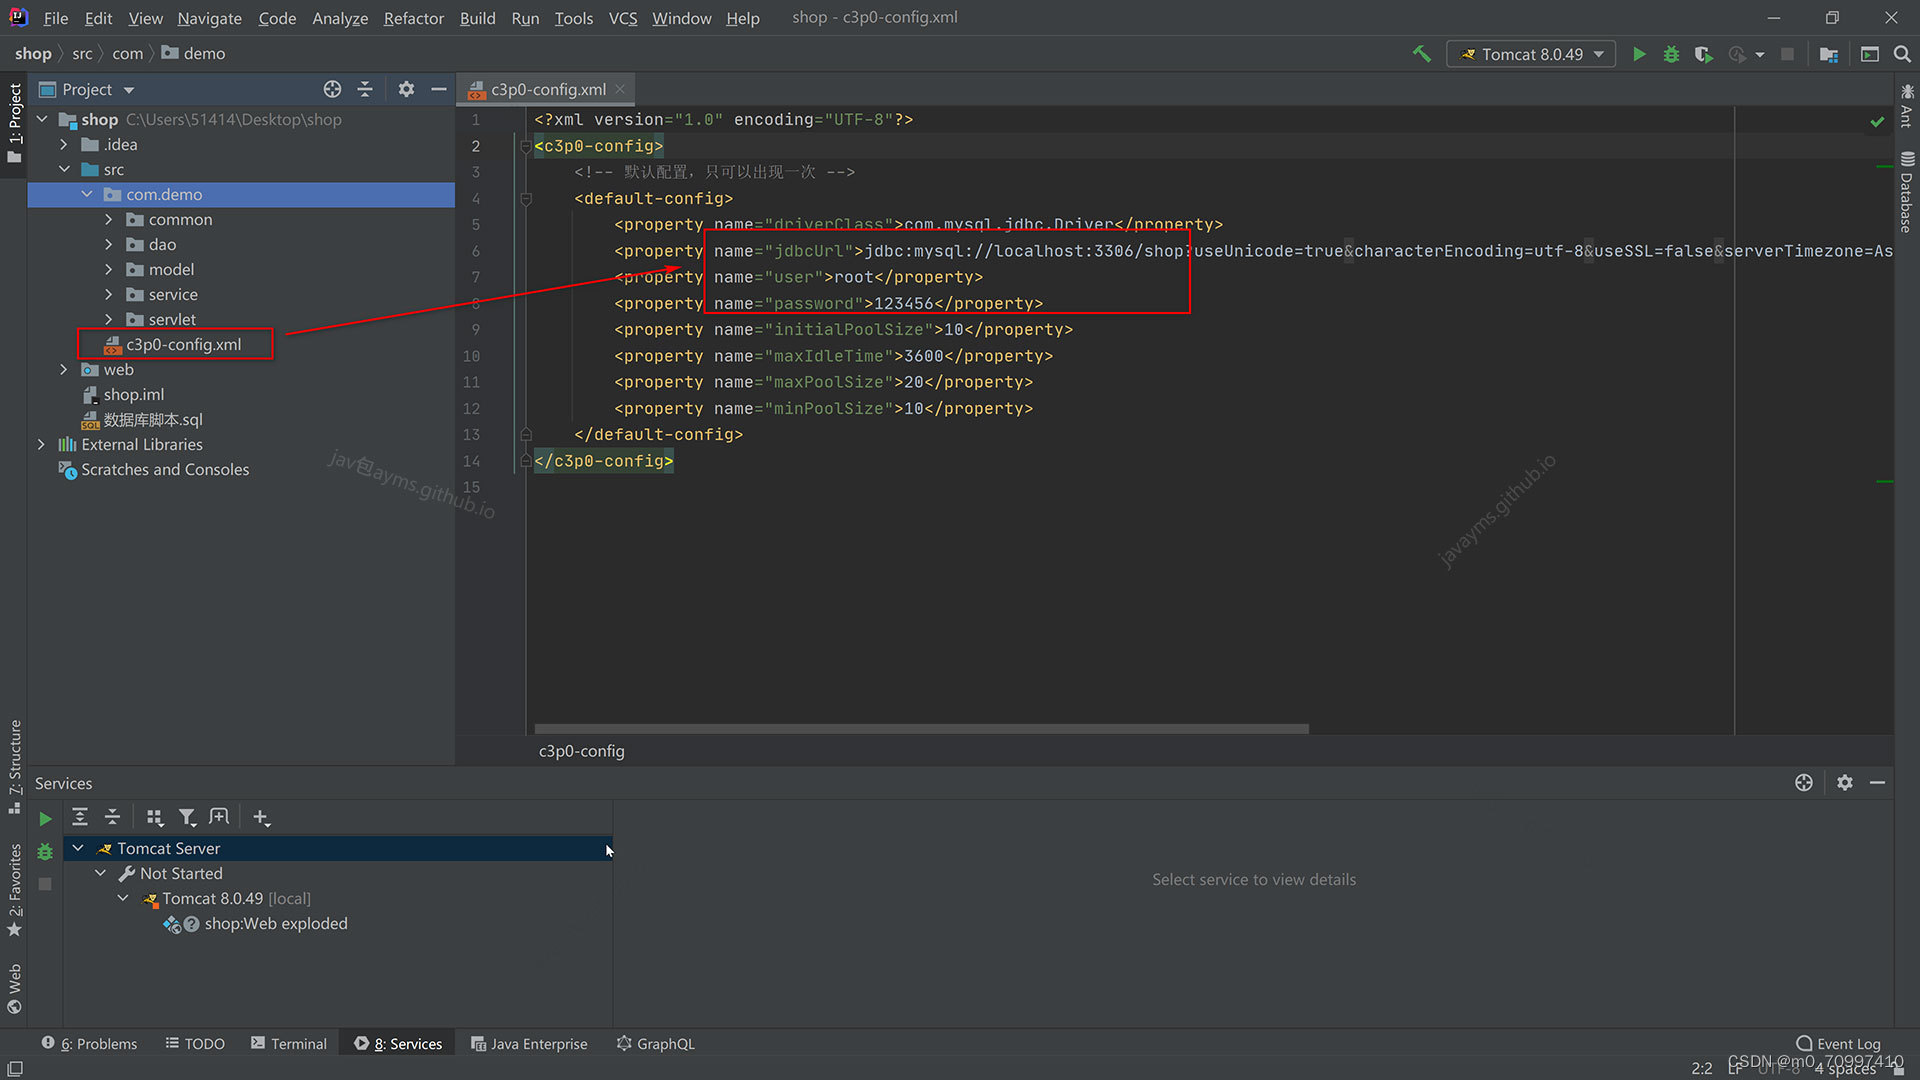Collapse the Tomcat Server node
Image resolution: width=1920 pixels, height=1080 pixels.
[78, 848]
